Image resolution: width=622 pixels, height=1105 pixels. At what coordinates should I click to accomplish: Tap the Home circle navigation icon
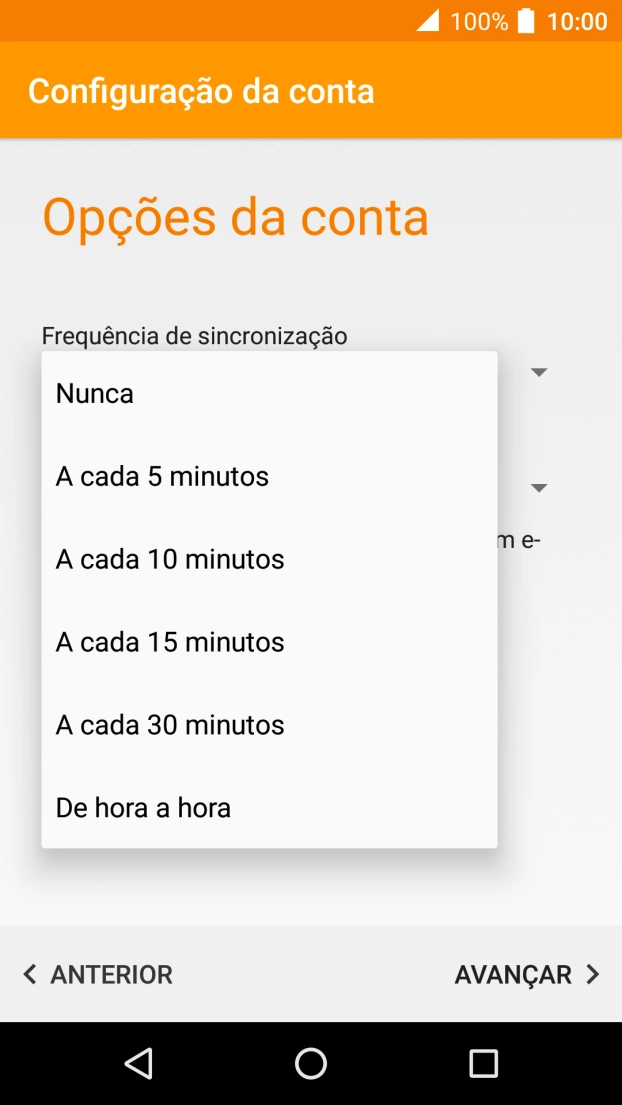[310, 1063]
